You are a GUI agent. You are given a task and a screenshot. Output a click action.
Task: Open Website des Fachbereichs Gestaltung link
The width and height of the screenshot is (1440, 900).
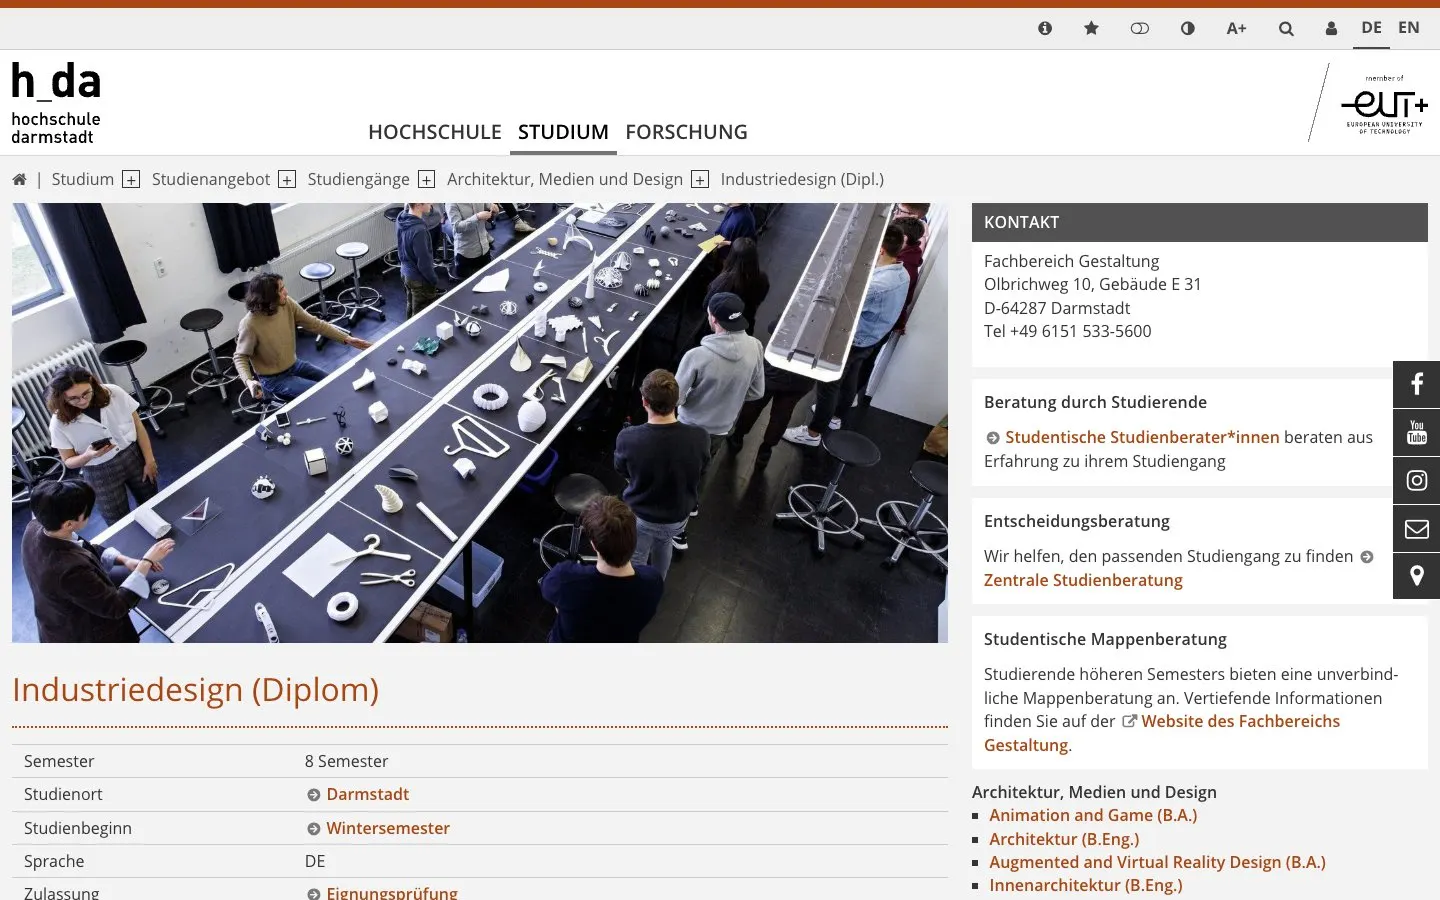pos(1162,733)
